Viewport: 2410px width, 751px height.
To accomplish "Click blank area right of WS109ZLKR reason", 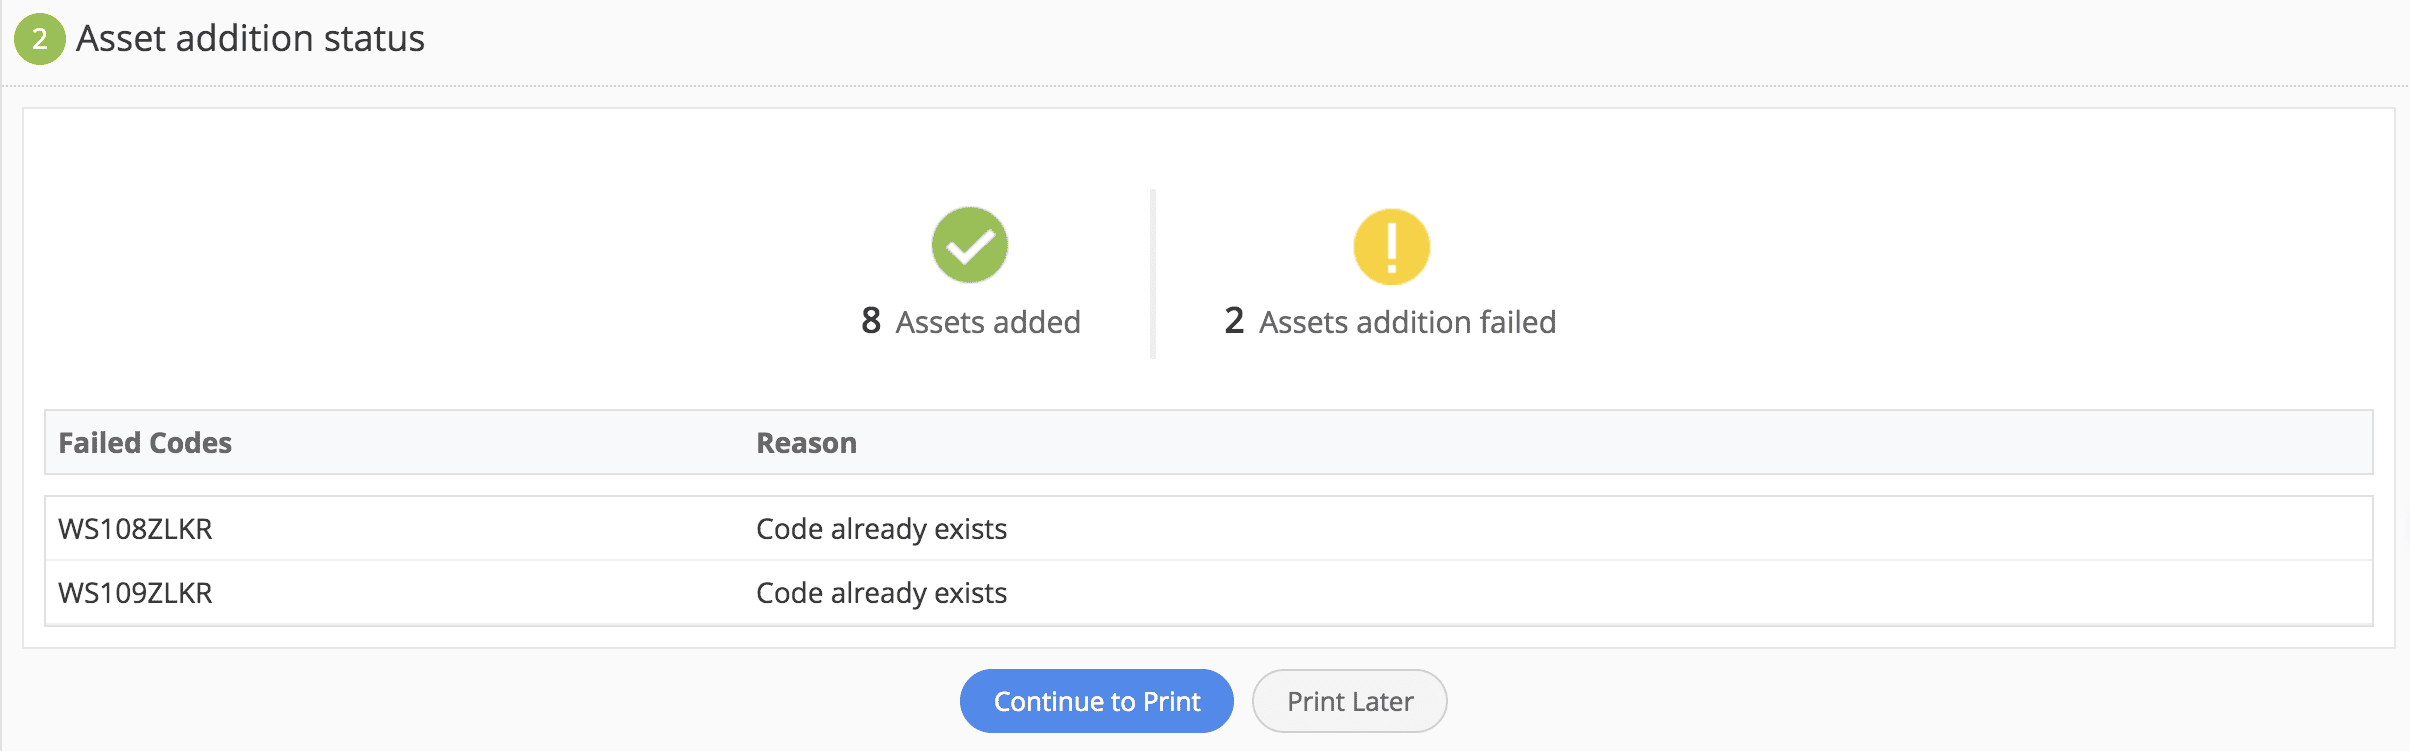I will (x=1600, y=593).
